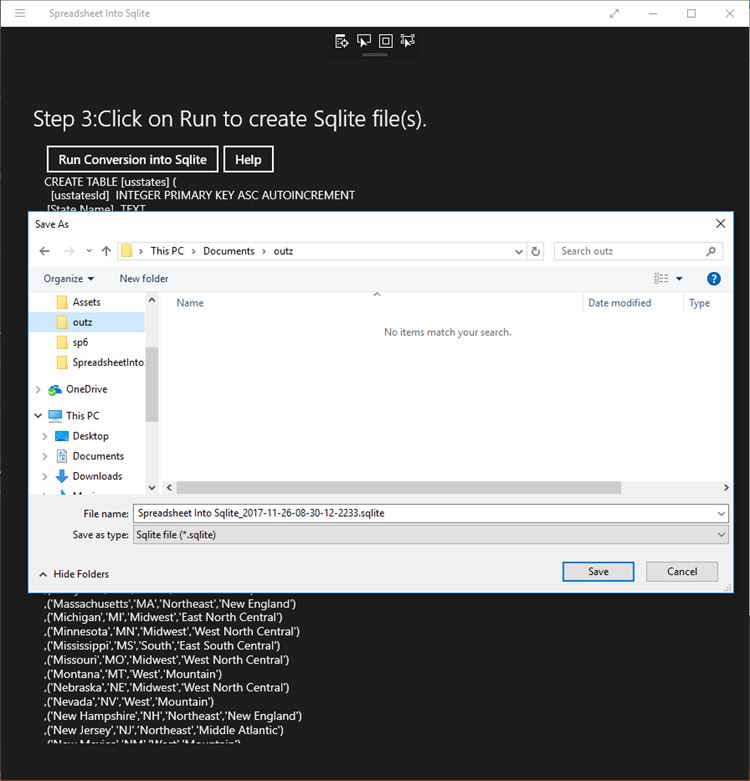
Task: Go back using the Save As back arrow
Action: tap(44, 251)
